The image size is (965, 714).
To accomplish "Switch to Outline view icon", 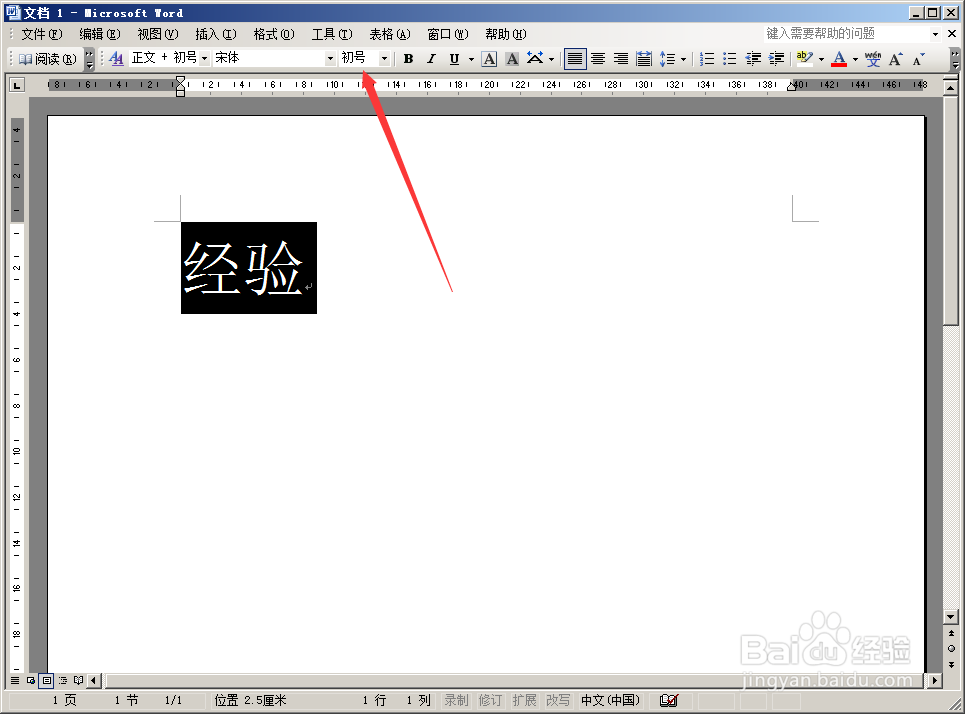I will tap(63, 680).
